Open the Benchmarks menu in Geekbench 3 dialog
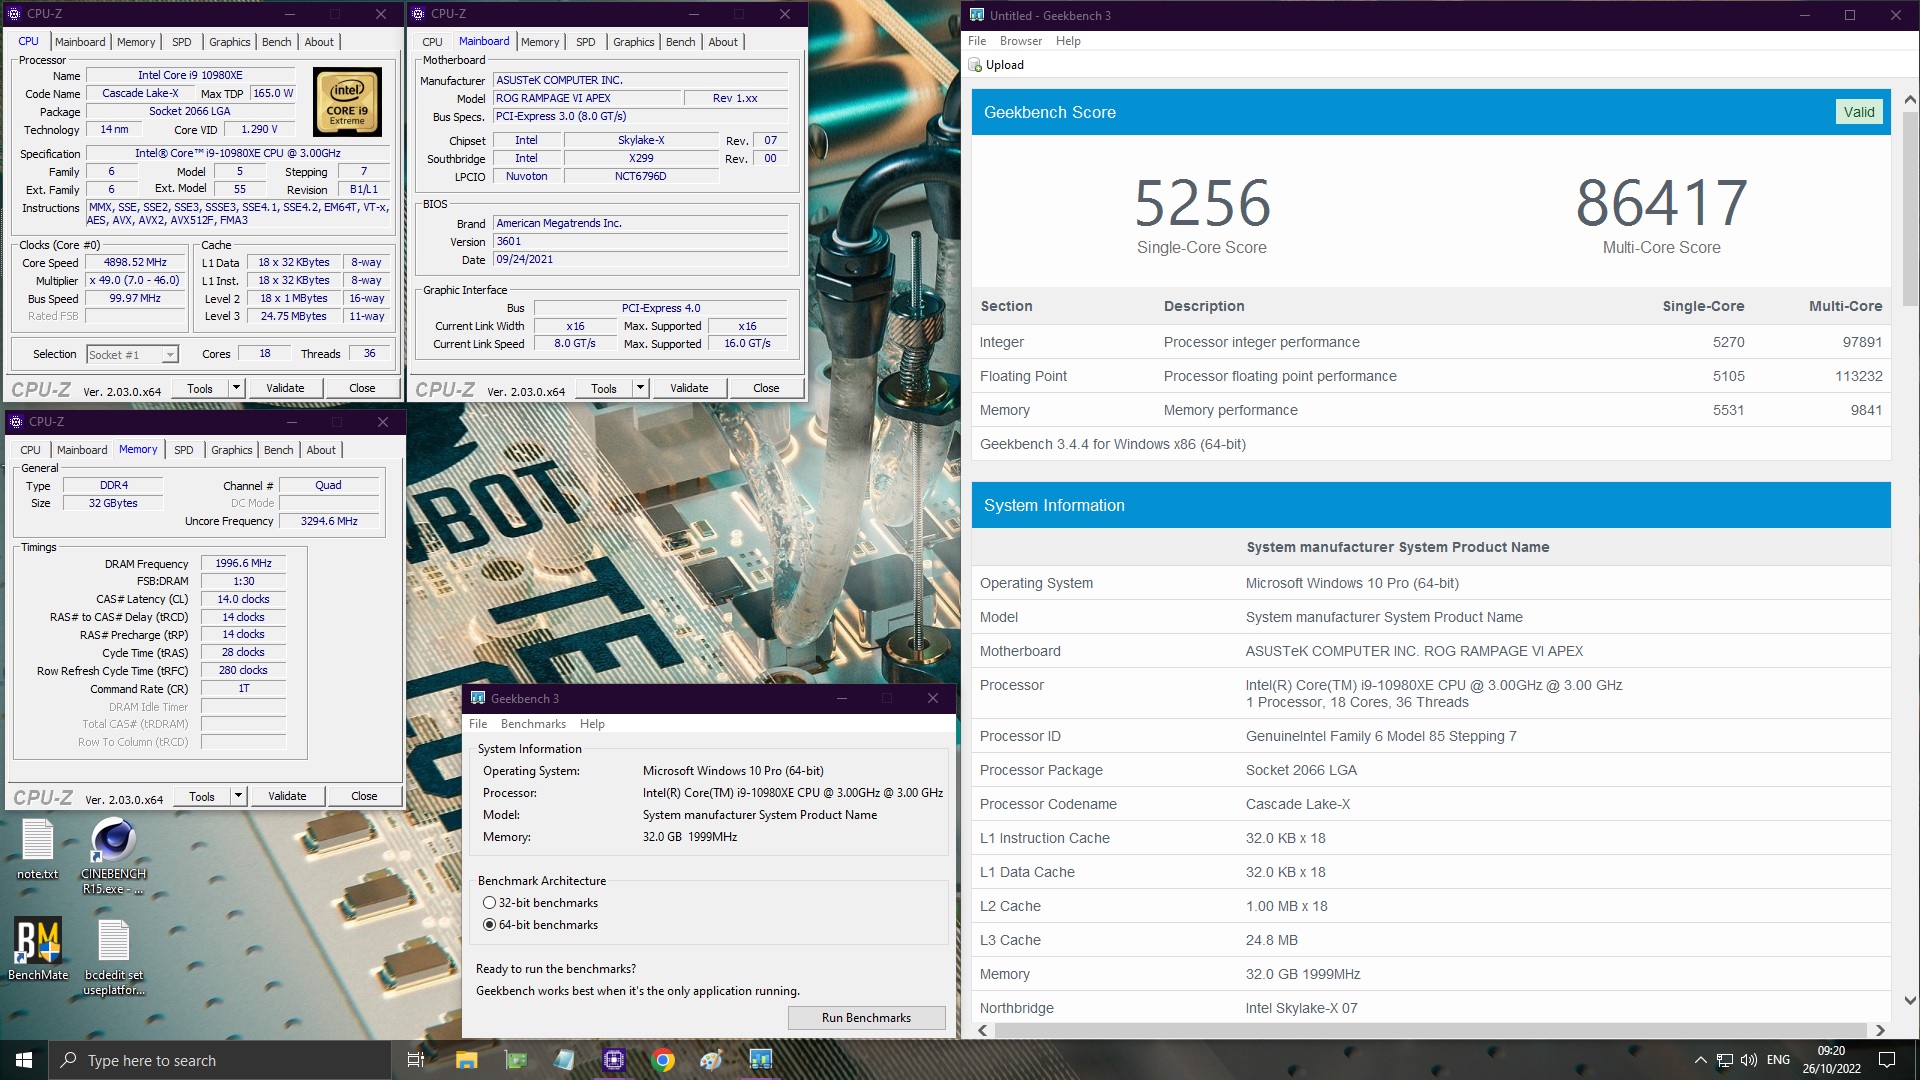This screenshot has height=1080, width=1920. point(533,724)
